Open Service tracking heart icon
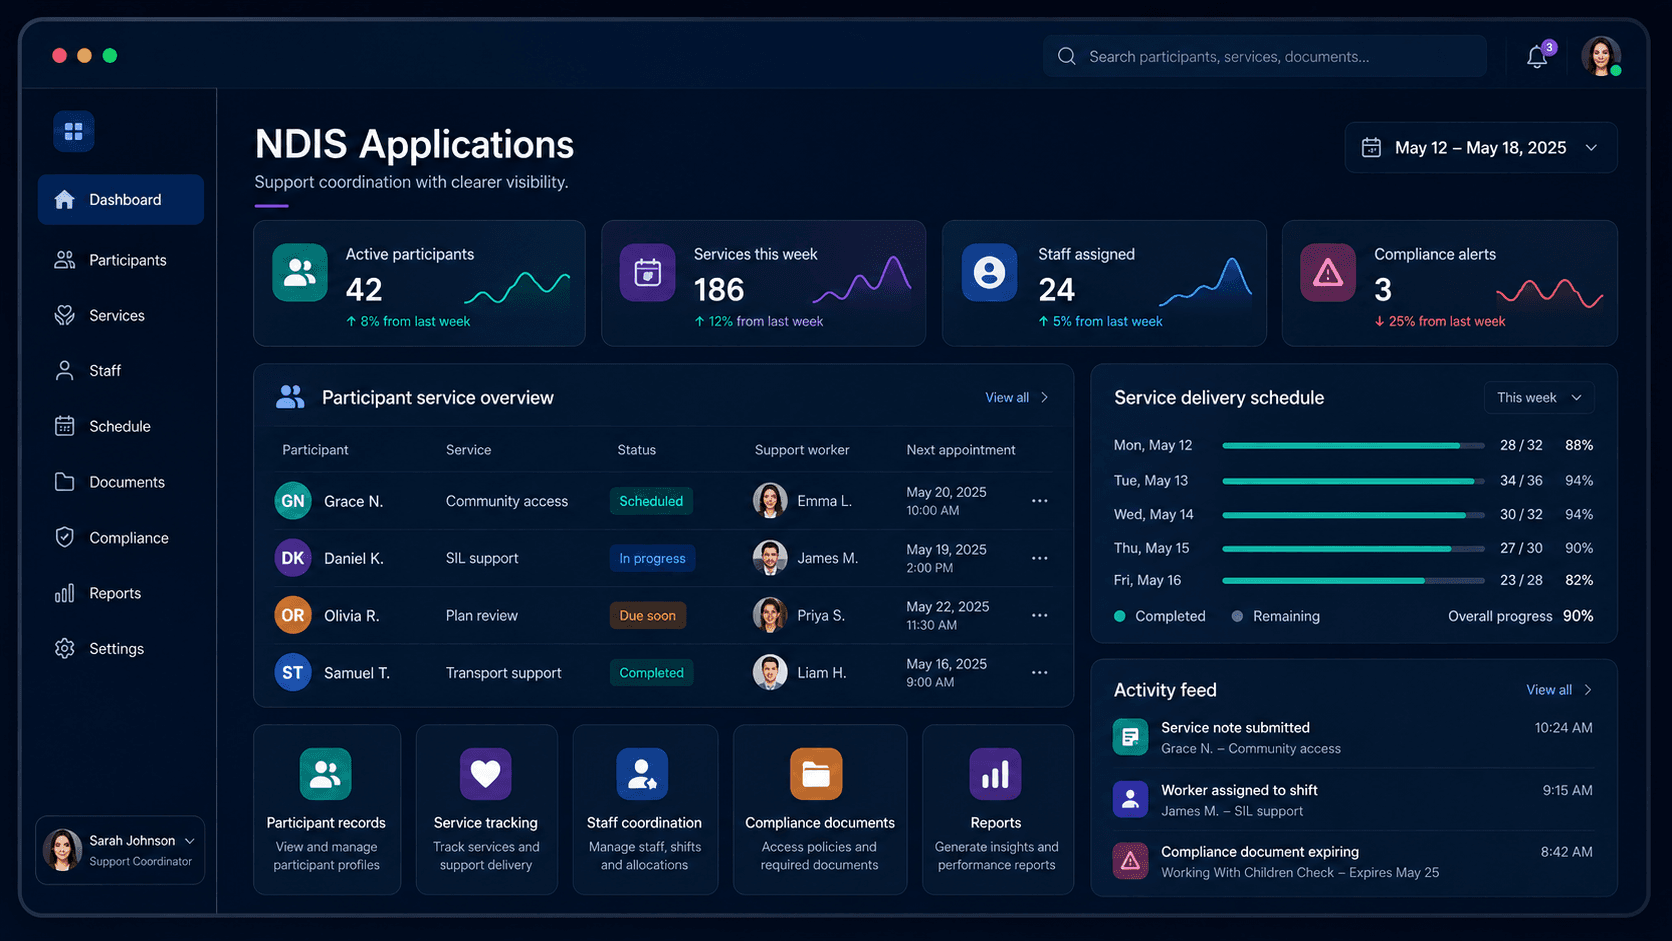The height and width of the screenshot is (941, 1672). point(485,774)
